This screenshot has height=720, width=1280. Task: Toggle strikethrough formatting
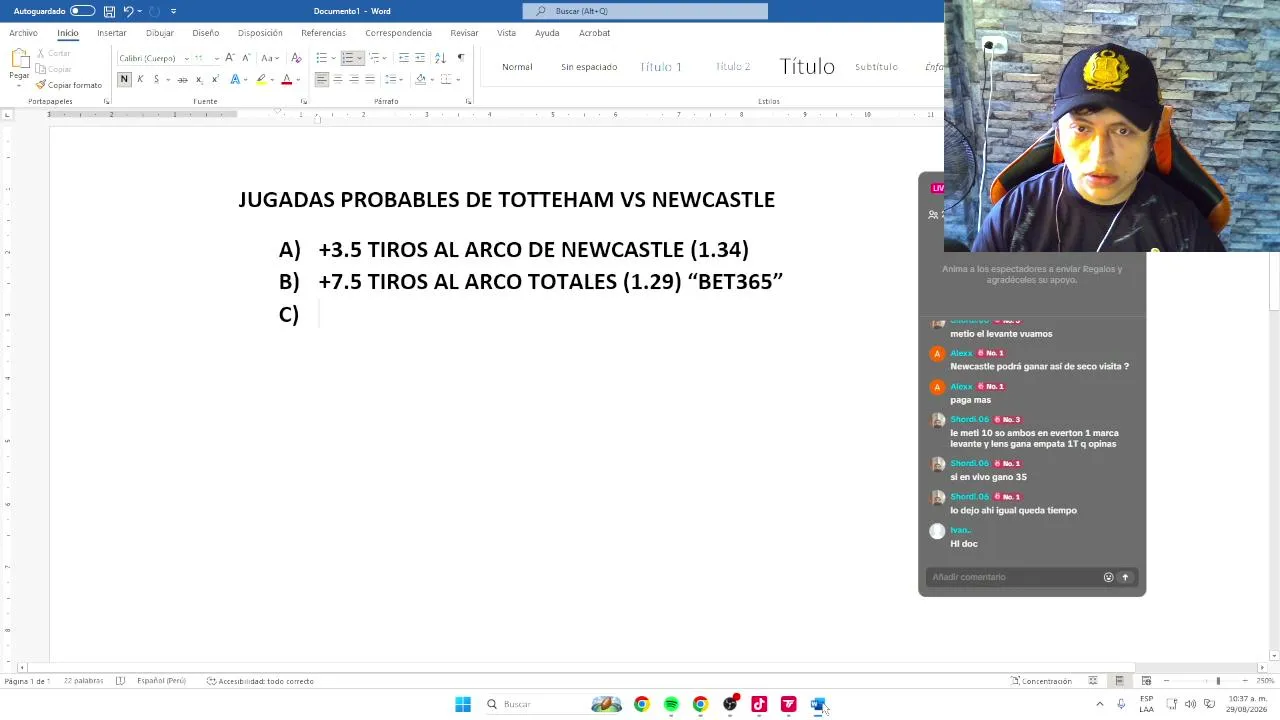coord(182,79)
